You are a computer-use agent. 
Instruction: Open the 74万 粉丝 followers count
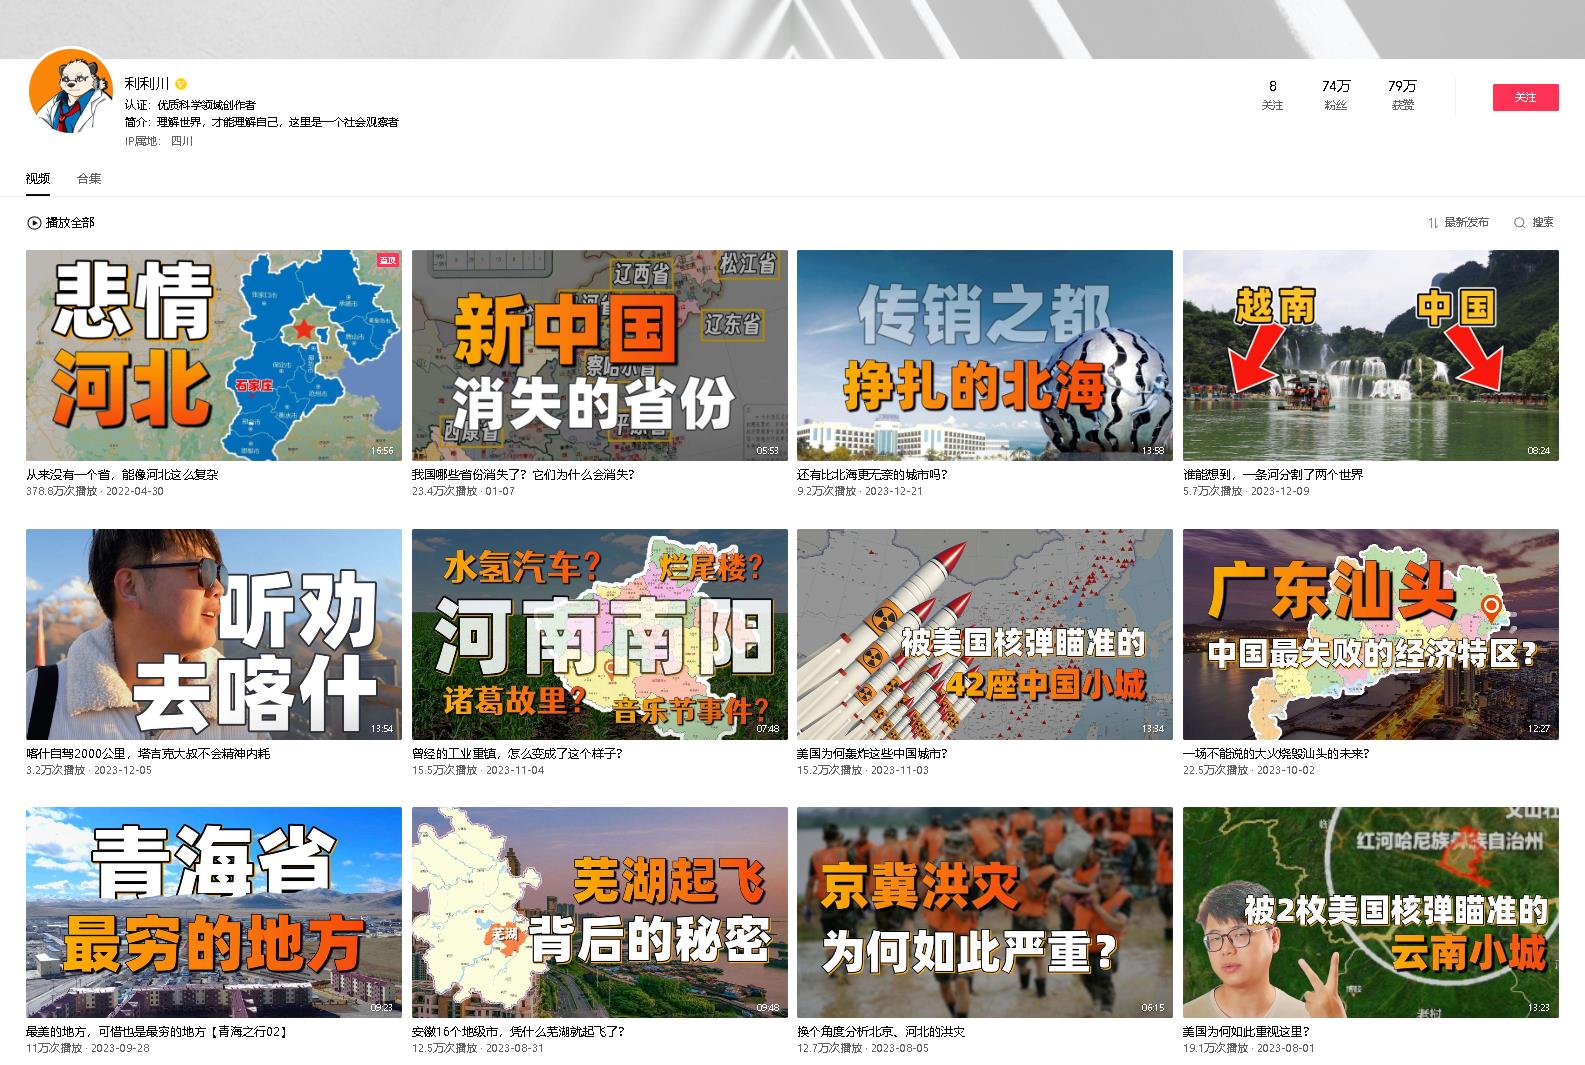click(1335, 95)
